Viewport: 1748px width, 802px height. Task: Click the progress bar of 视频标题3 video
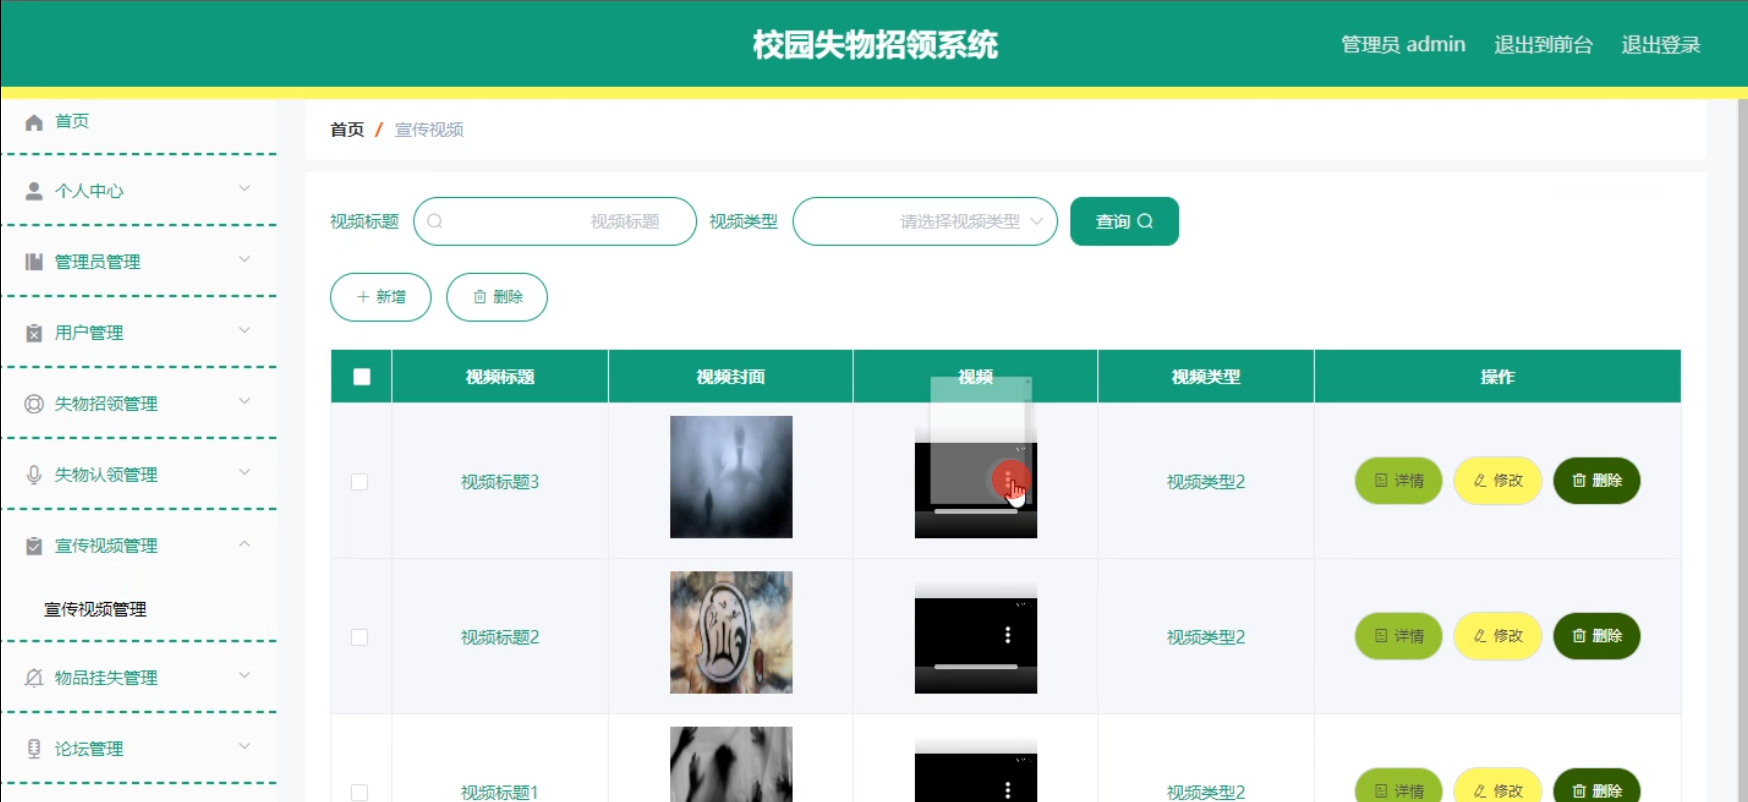point(976,511)
